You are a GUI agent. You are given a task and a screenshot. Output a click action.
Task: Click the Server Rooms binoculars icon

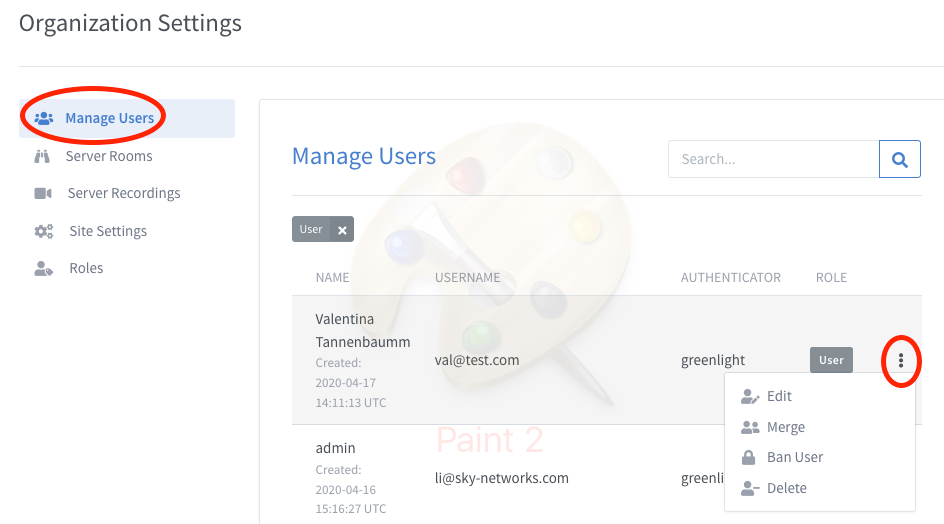point(42,157)
